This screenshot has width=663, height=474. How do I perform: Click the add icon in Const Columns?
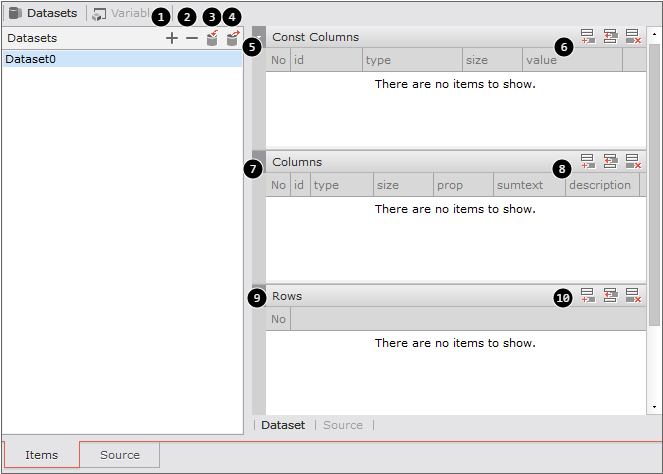[588, 37]
